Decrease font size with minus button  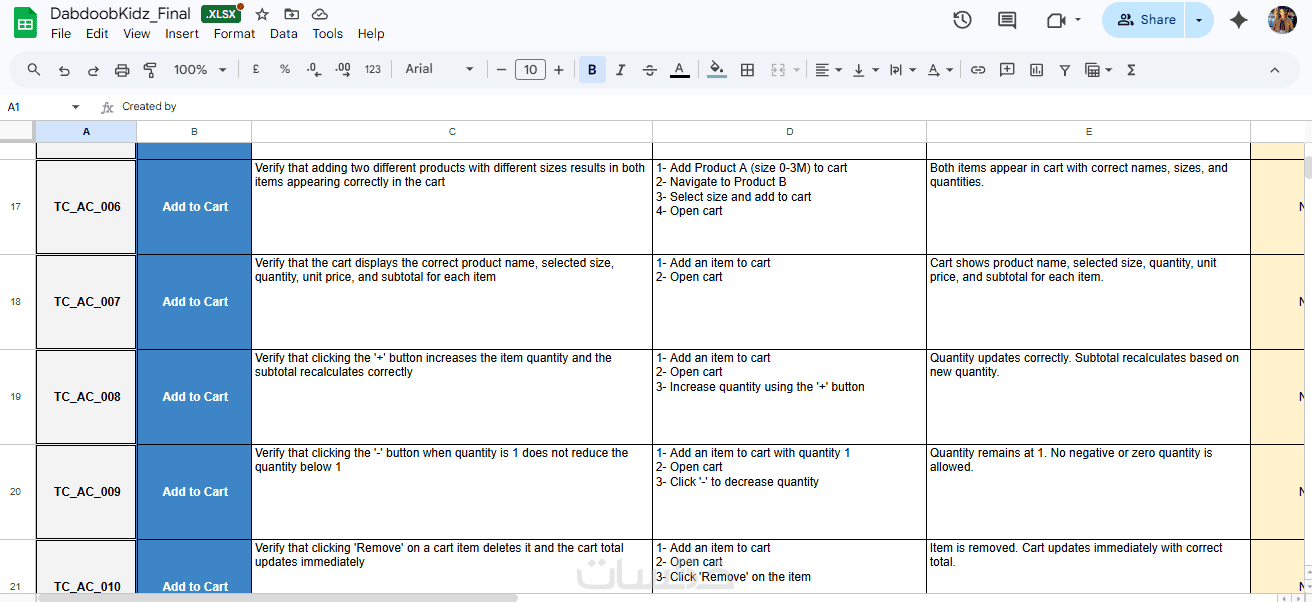pos(501,70)
